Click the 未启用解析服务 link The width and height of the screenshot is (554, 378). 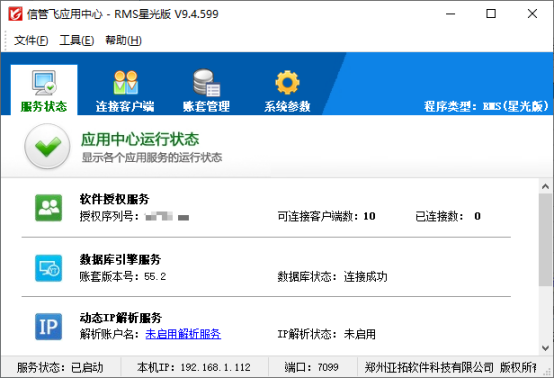click(x=183, y=334)
